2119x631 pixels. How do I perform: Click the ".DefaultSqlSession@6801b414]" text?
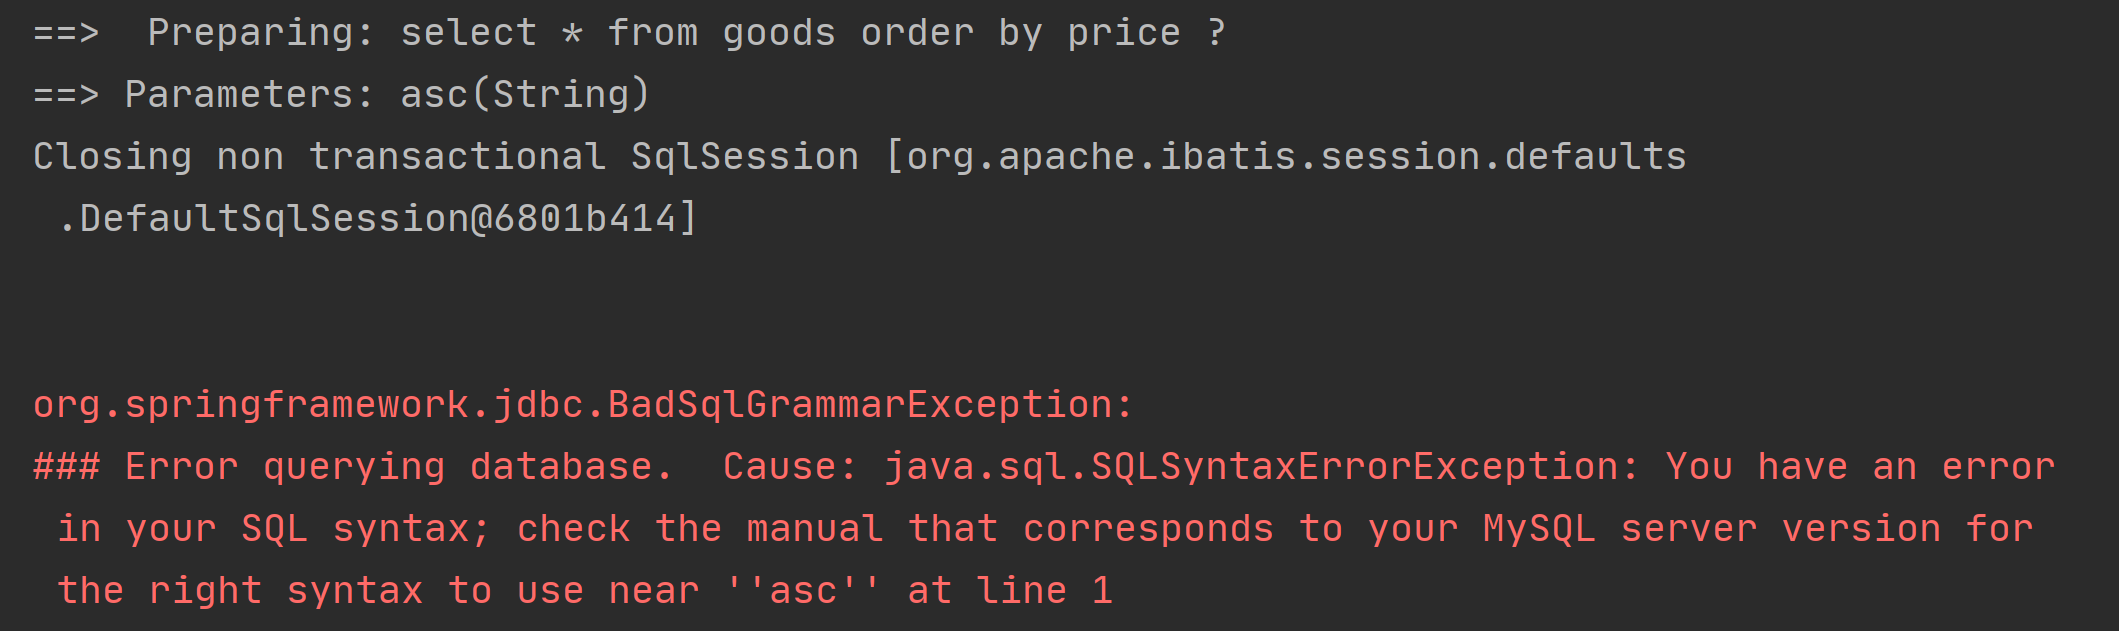pyautogui.click(x=377, y=219)
